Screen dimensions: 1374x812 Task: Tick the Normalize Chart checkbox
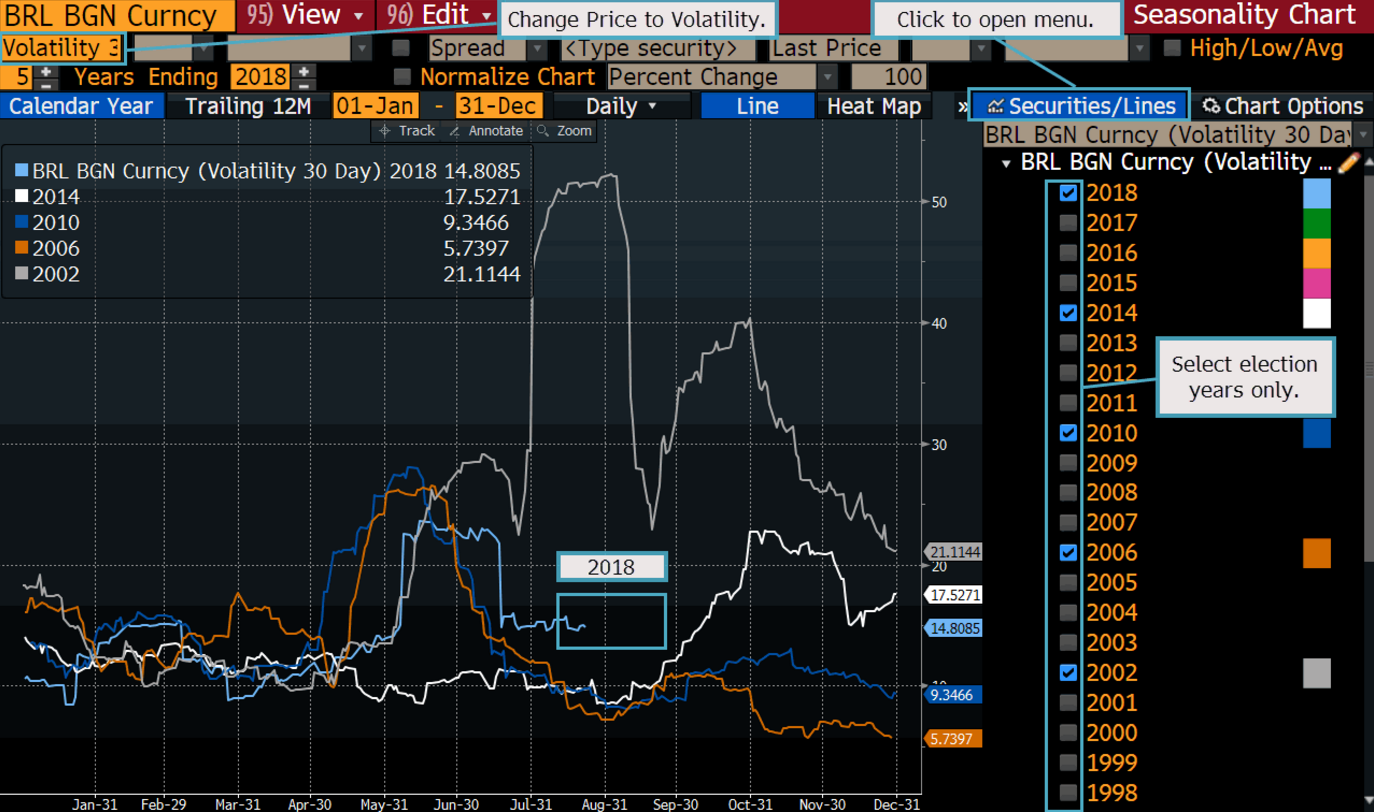[x=402, y=77]
